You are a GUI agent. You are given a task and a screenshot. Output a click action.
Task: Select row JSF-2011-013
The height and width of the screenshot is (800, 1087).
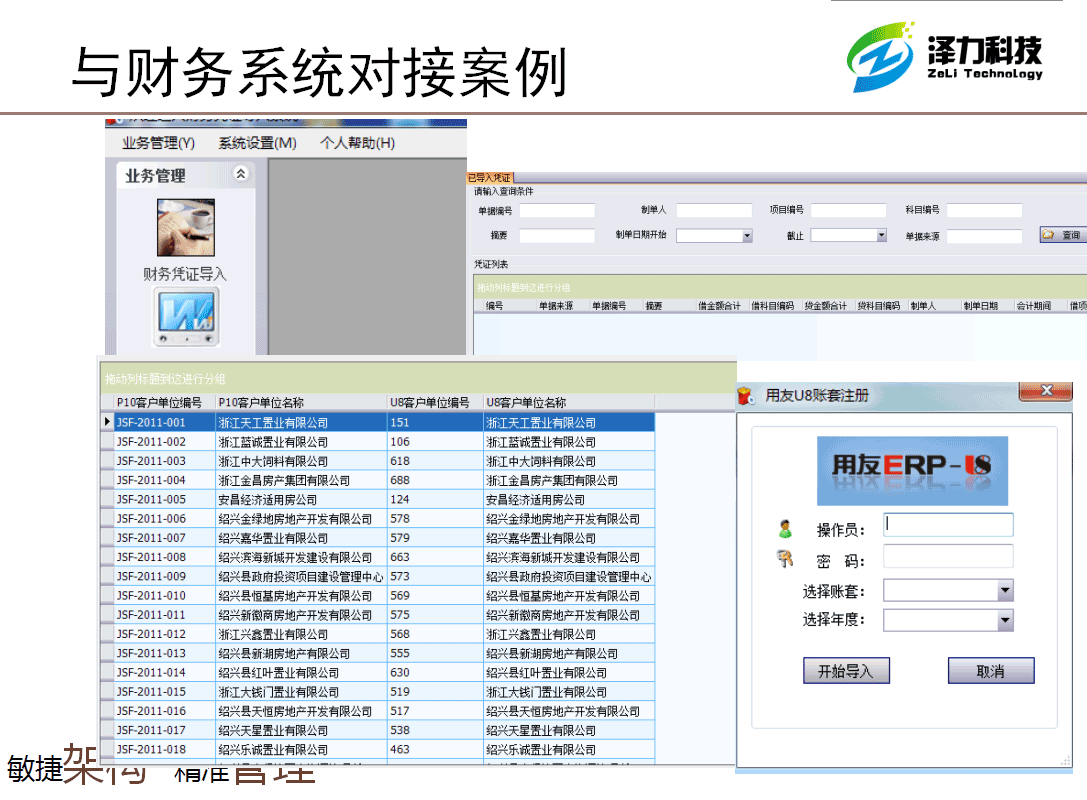pyautogui.click(x=378, y=653)
